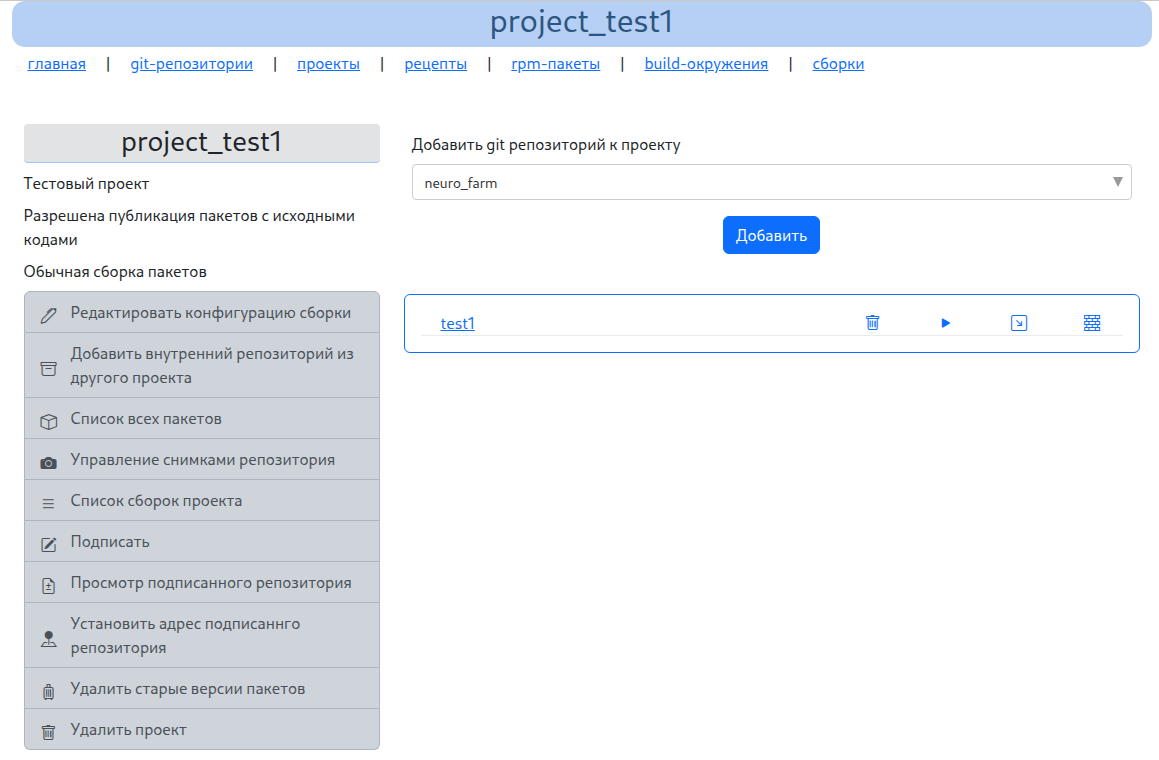Open Просмотр подписанного репозитория

tap(210, 582)
